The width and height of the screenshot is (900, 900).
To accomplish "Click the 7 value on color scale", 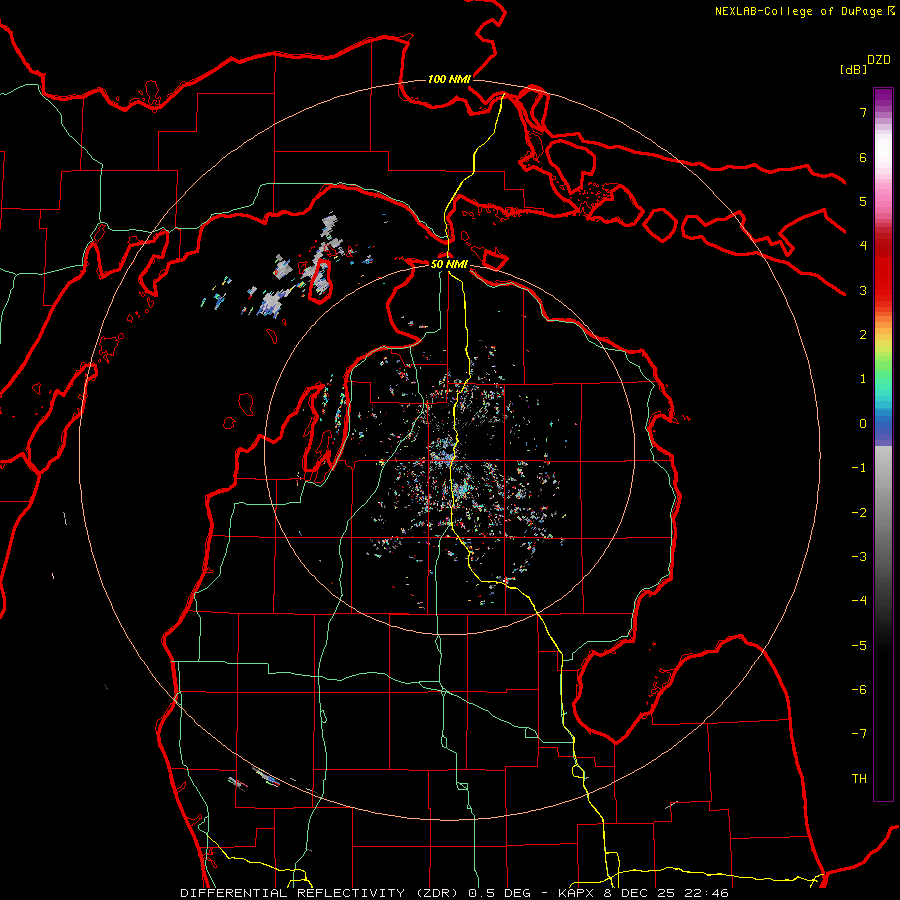I will point(863,112).
